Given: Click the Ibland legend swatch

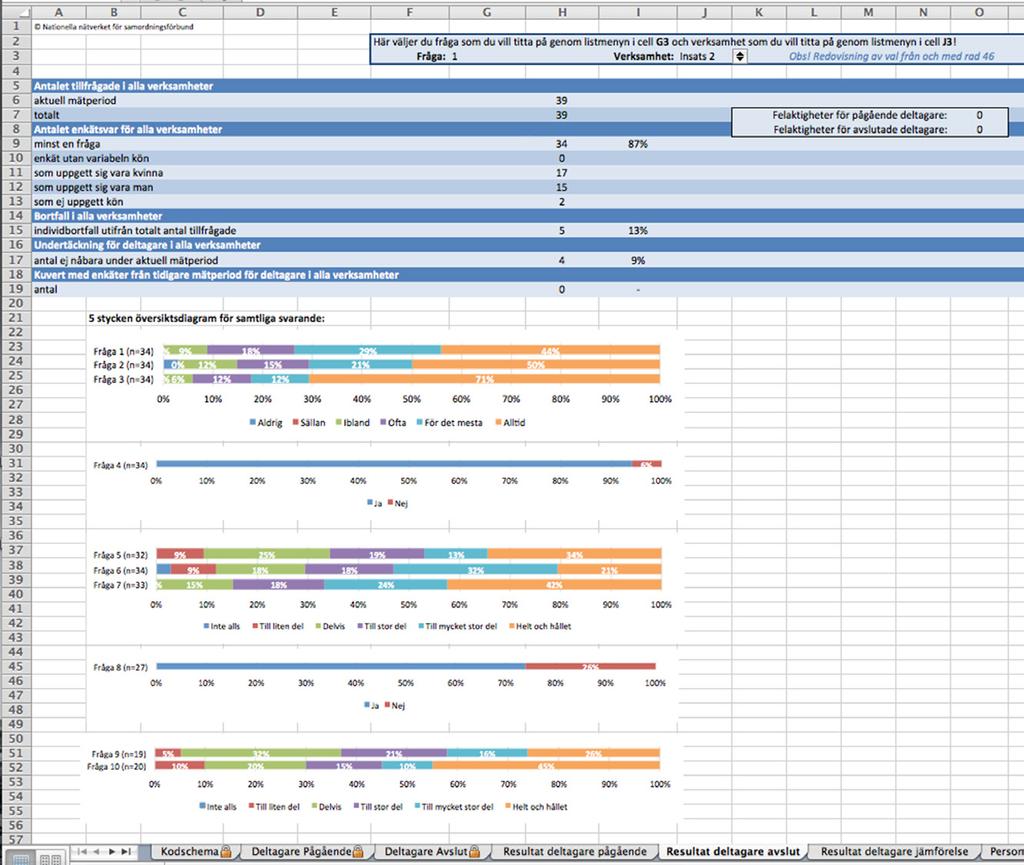Looking at the screenshot, I should tap(339, 423).
